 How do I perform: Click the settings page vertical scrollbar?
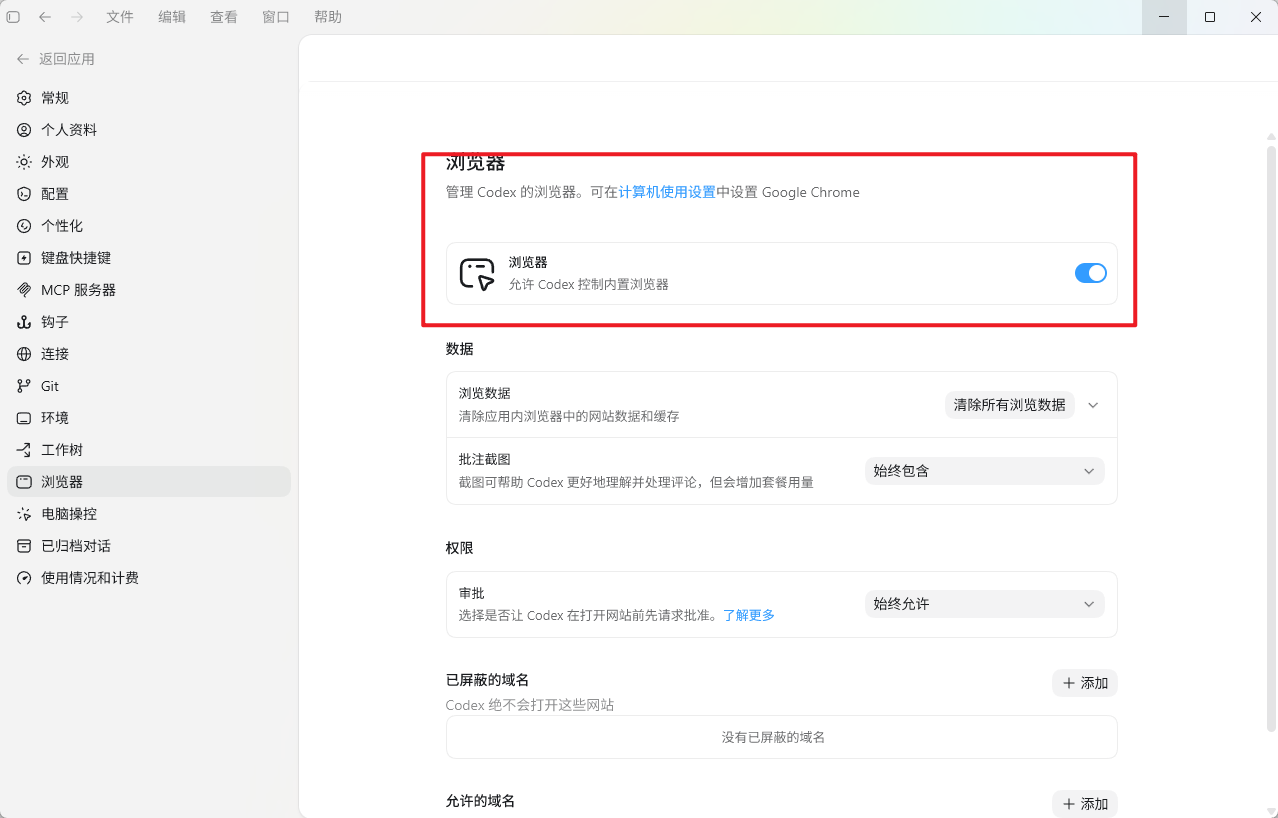[1271, 438]
